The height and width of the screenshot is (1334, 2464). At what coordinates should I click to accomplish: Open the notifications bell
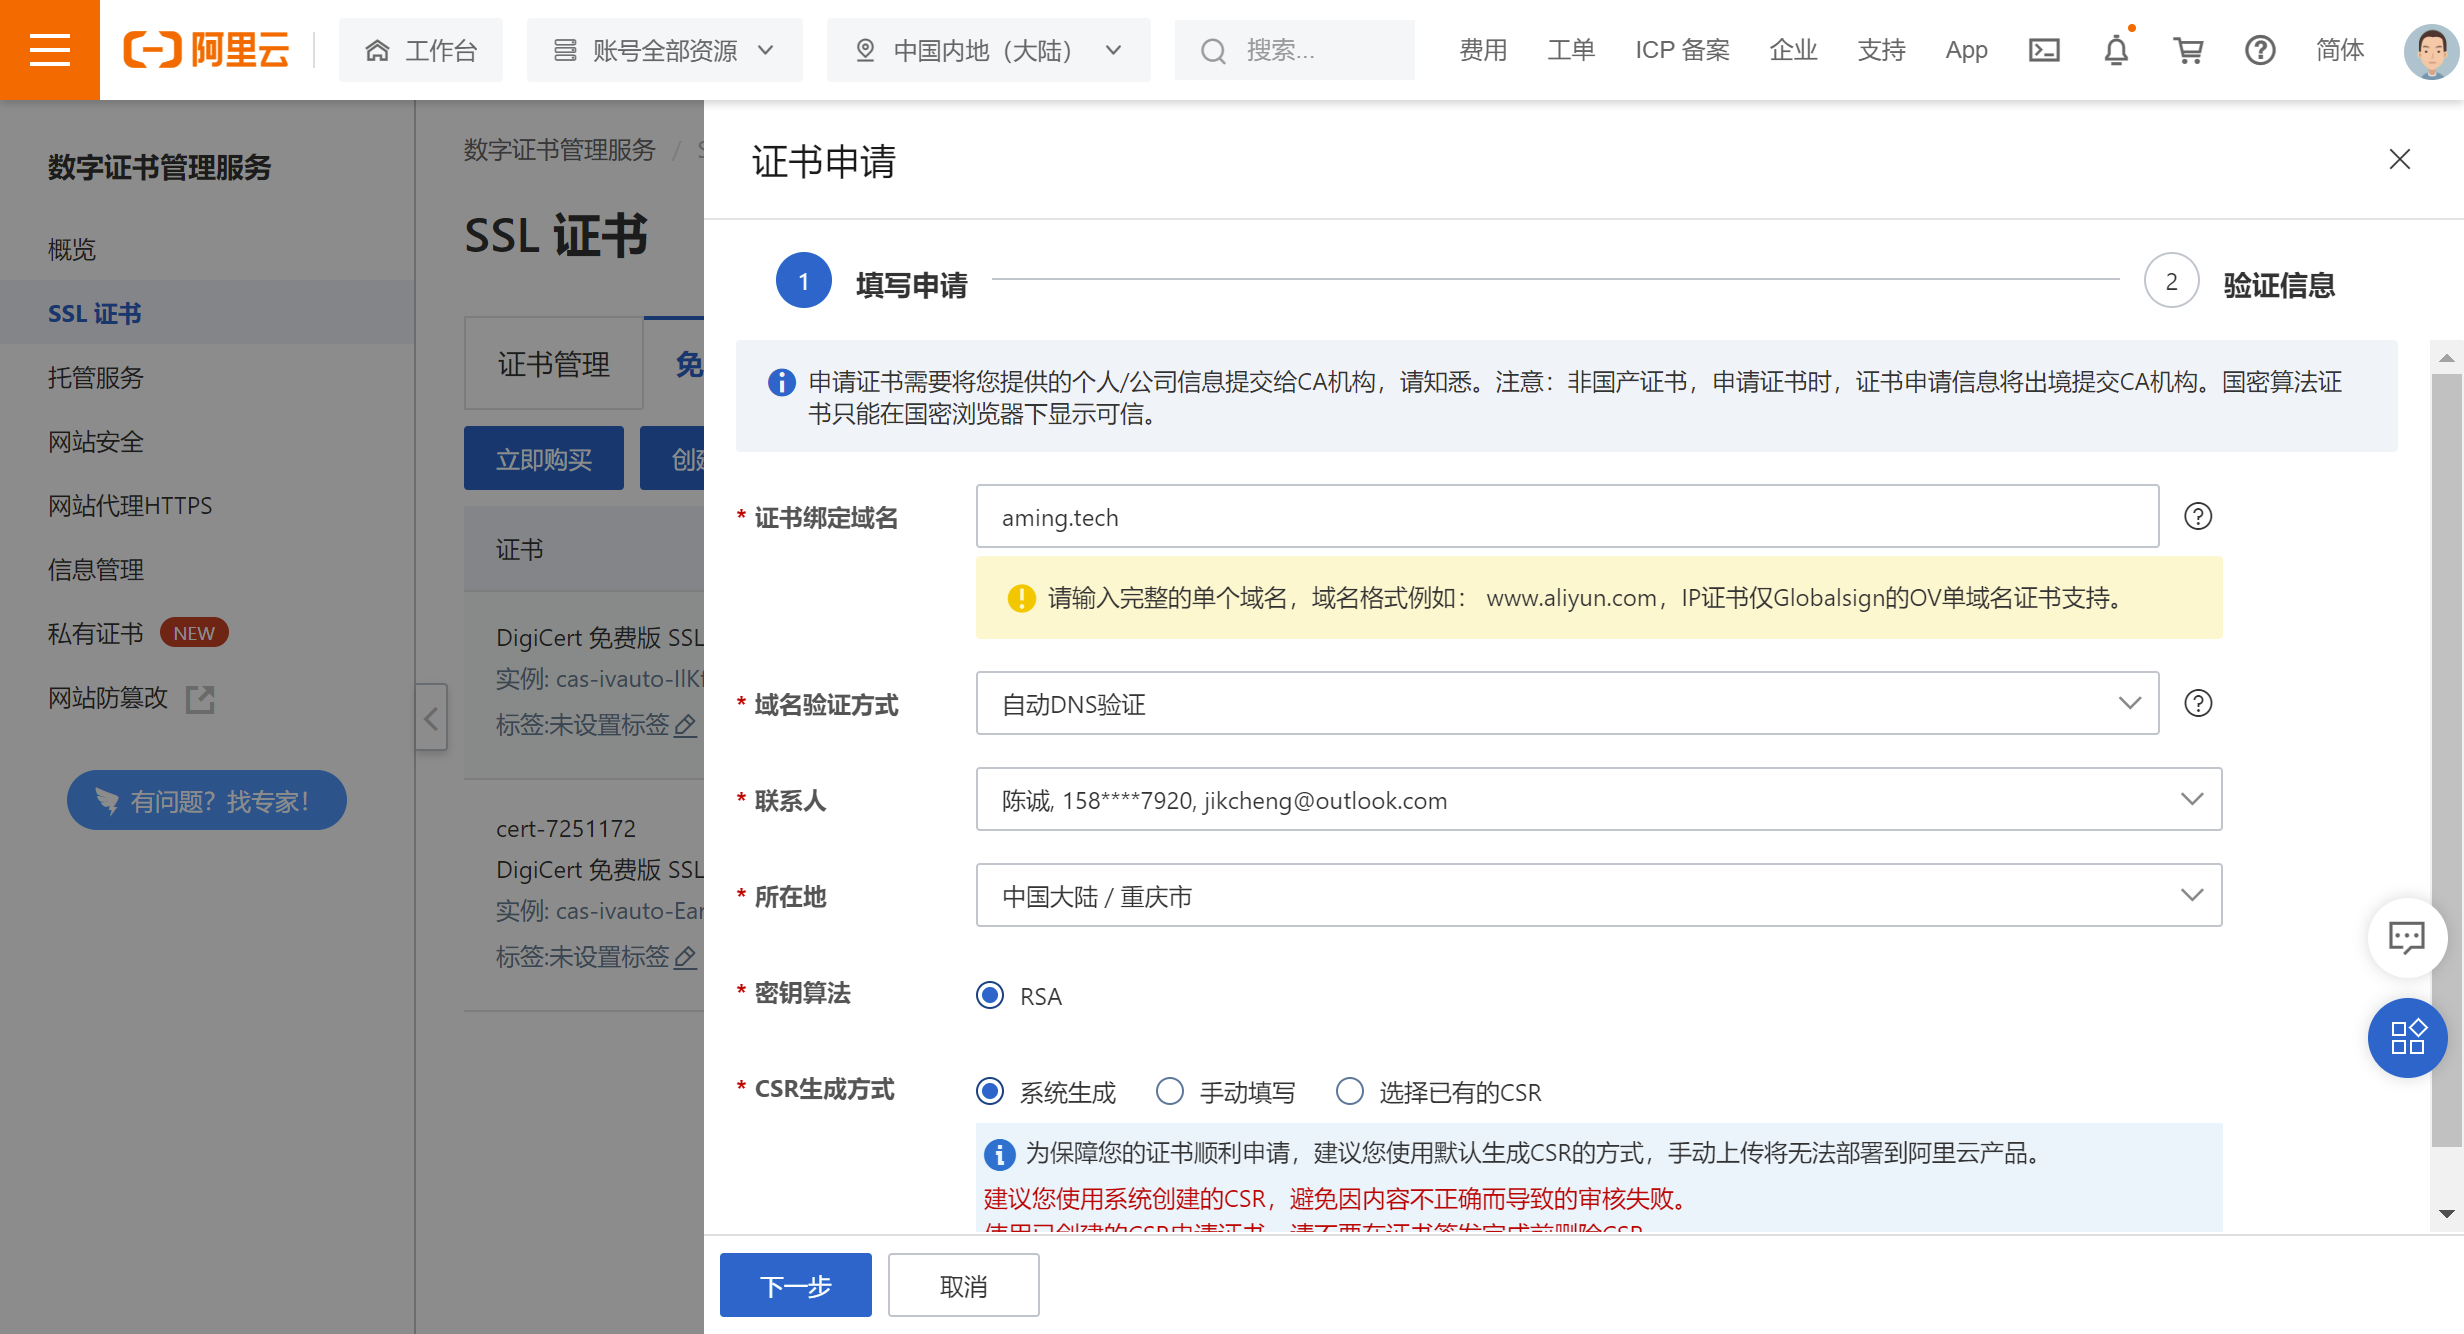2116,50
